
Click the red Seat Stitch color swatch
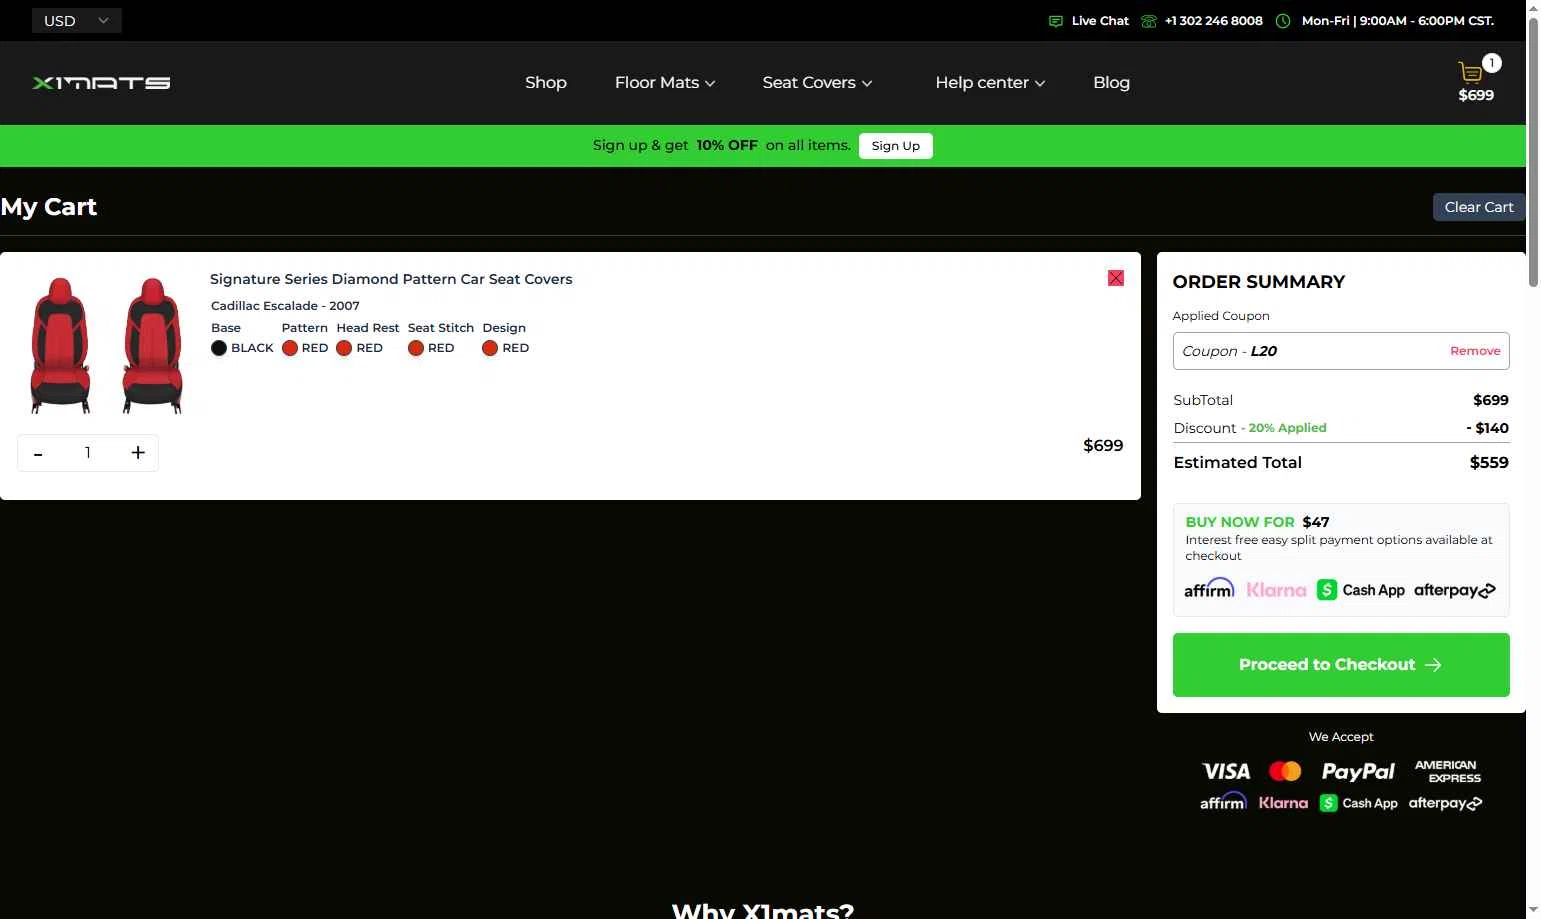coord(416,348)
